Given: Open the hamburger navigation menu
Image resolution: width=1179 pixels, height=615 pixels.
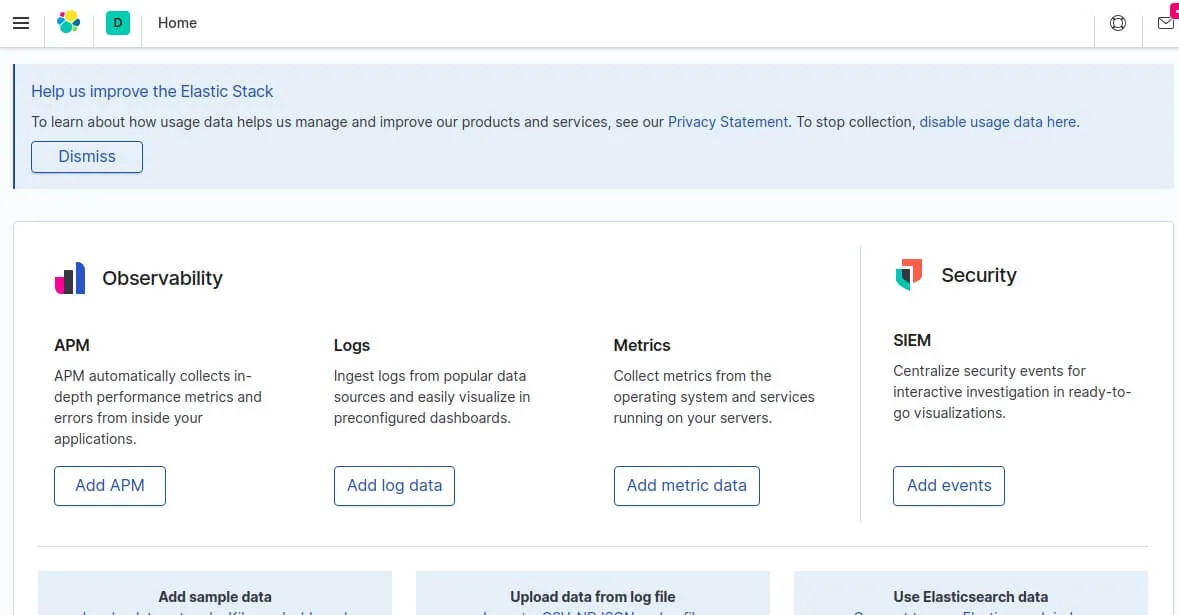Looking at the screenshot, I should [21, 23].
